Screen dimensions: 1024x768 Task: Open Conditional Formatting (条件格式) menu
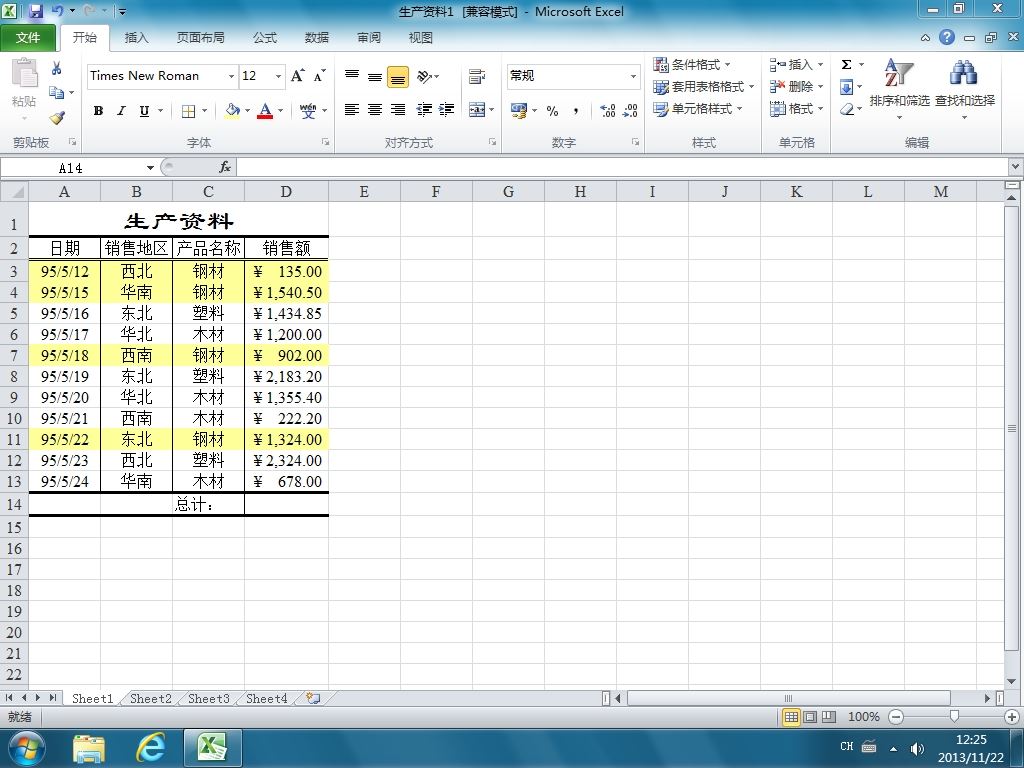pyautogui.click(x=692, y=64)
